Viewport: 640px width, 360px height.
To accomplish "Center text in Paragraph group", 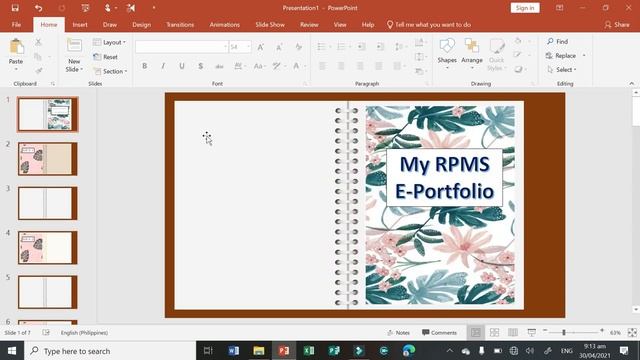I will click(341, 66).
